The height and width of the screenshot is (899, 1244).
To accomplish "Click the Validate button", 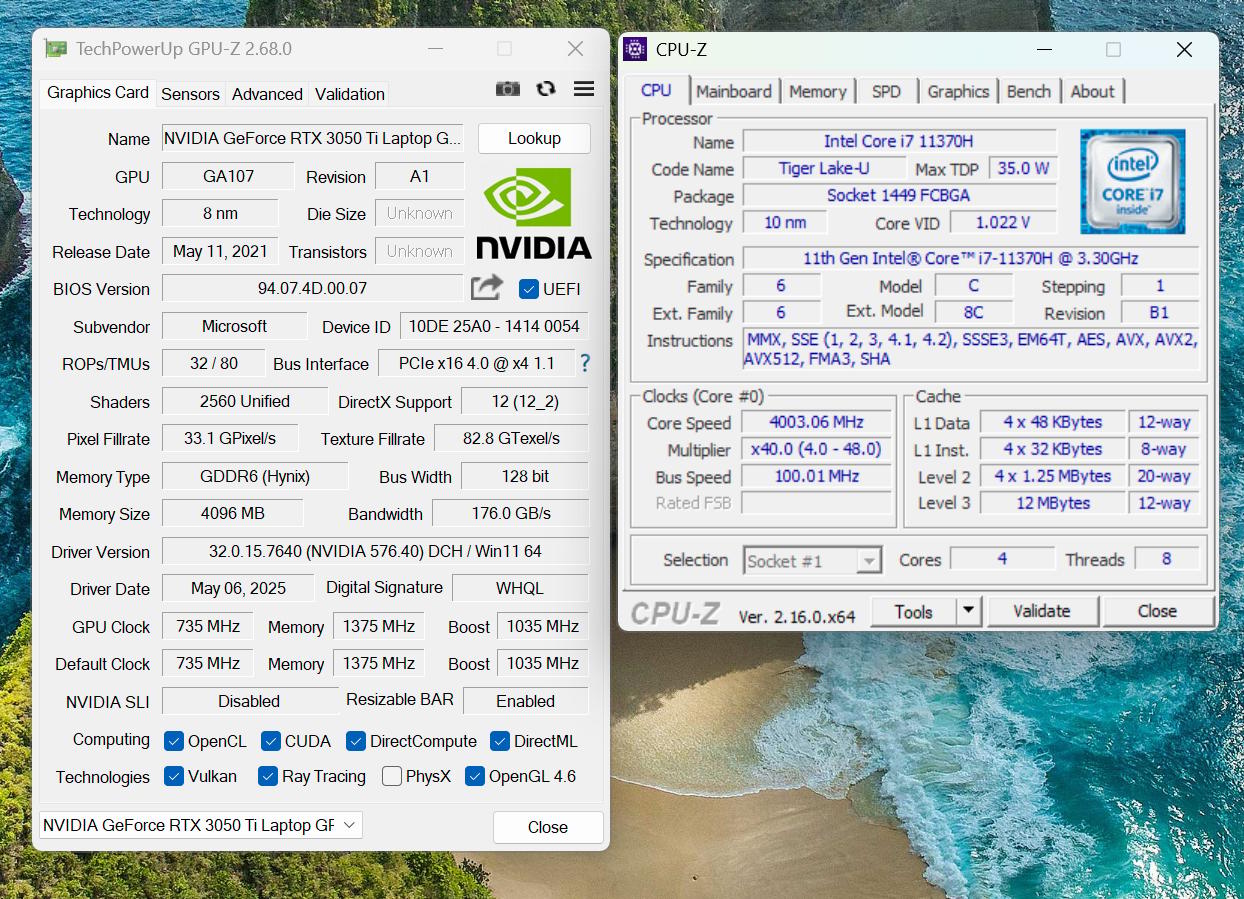I will pos(1042,611).
